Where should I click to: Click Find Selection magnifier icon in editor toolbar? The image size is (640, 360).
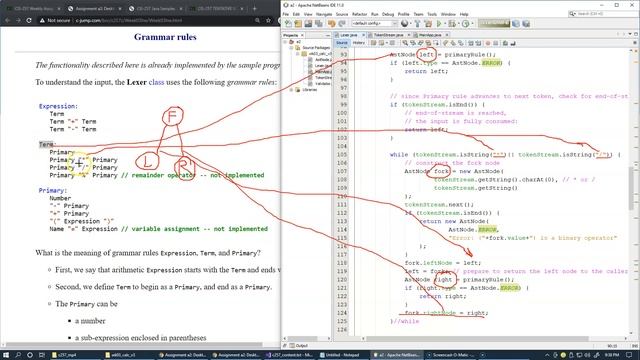click(405, 43)
